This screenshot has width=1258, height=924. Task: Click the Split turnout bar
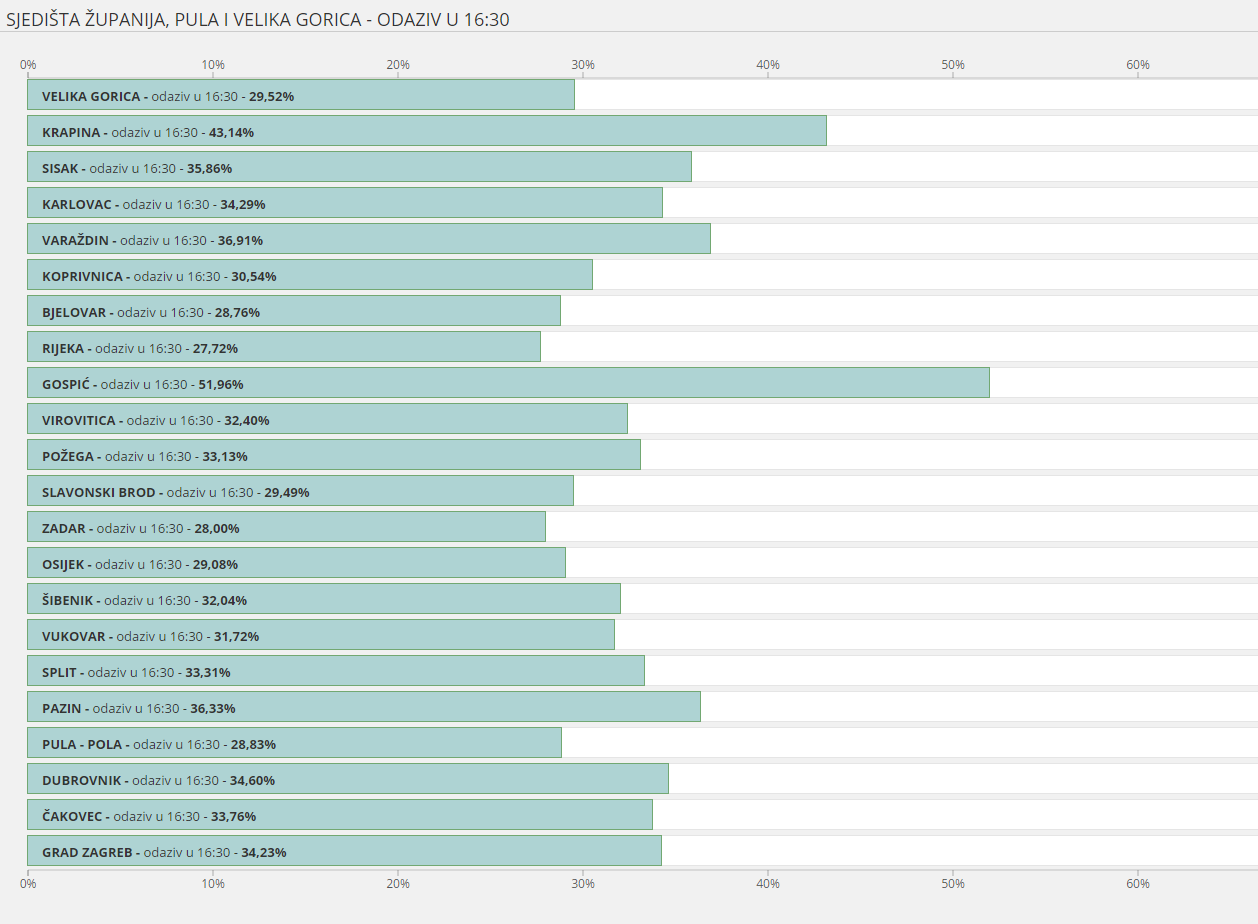[336, 671]
